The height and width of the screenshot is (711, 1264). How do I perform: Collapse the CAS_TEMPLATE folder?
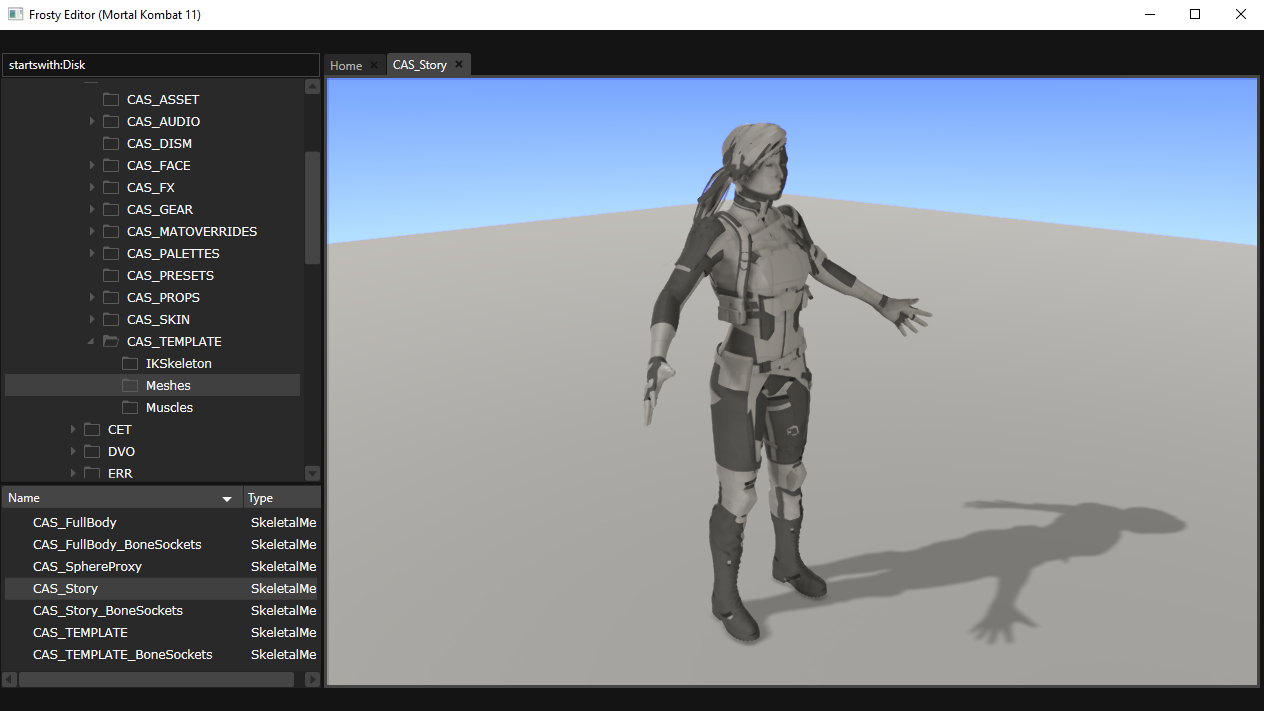click(x=92, y=342)
